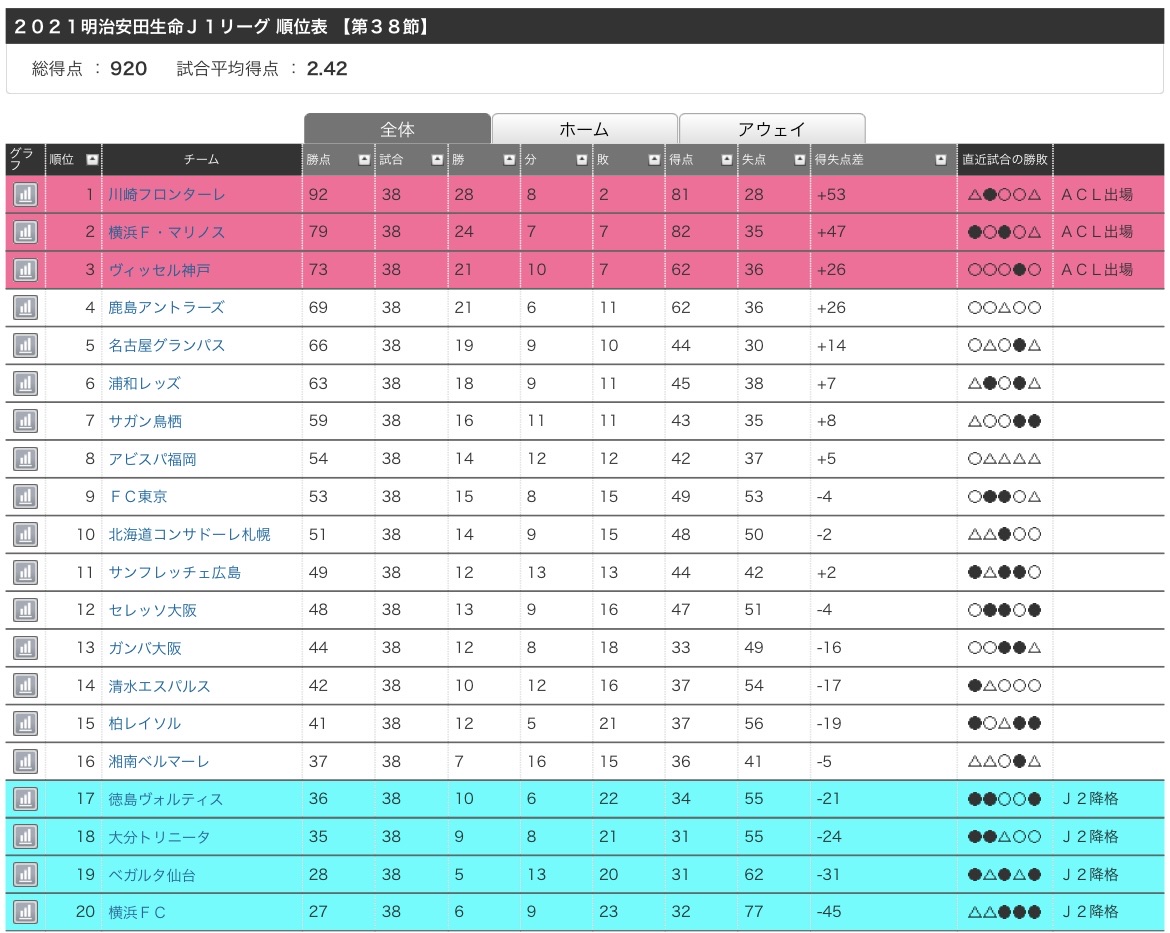
Task: Sort table by 勝 column arrow
Action: [x=510, y=160]
